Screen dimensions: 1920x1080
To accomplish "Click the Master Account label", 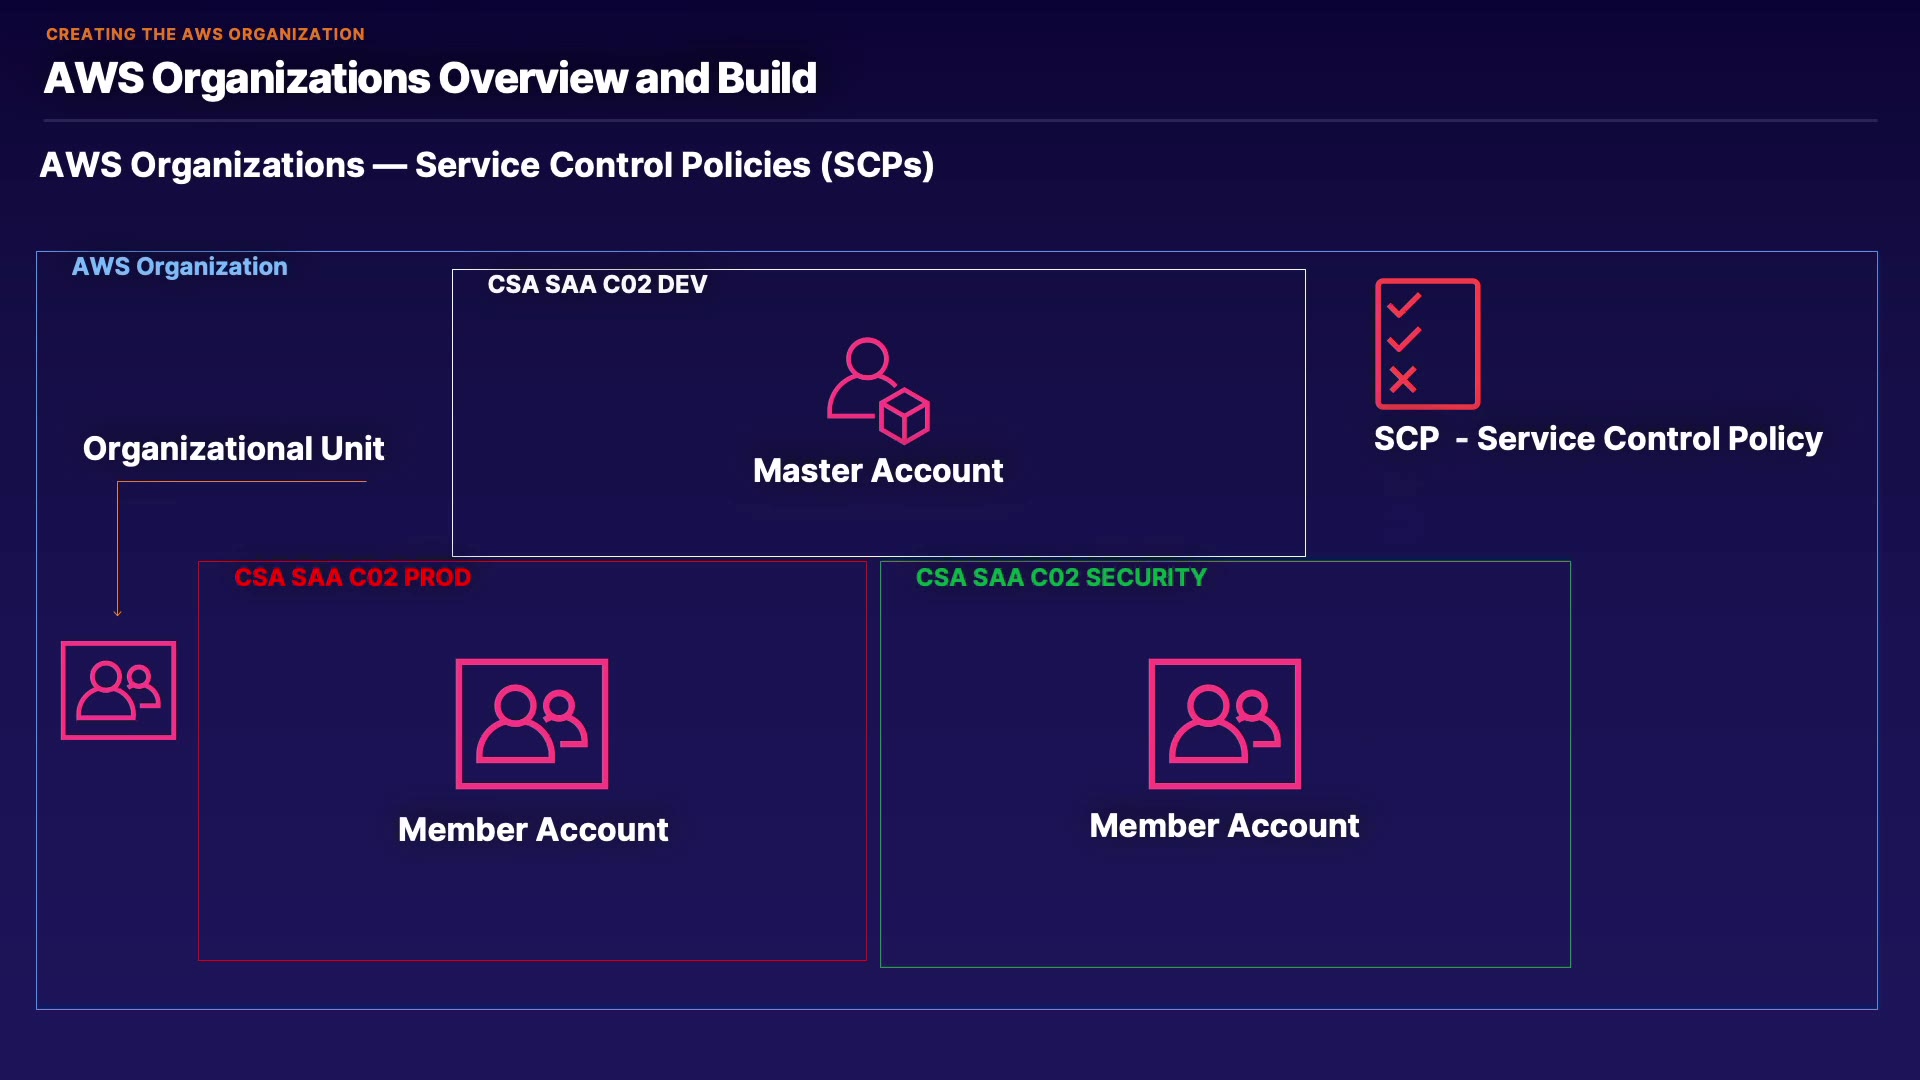I will point(877,471).
